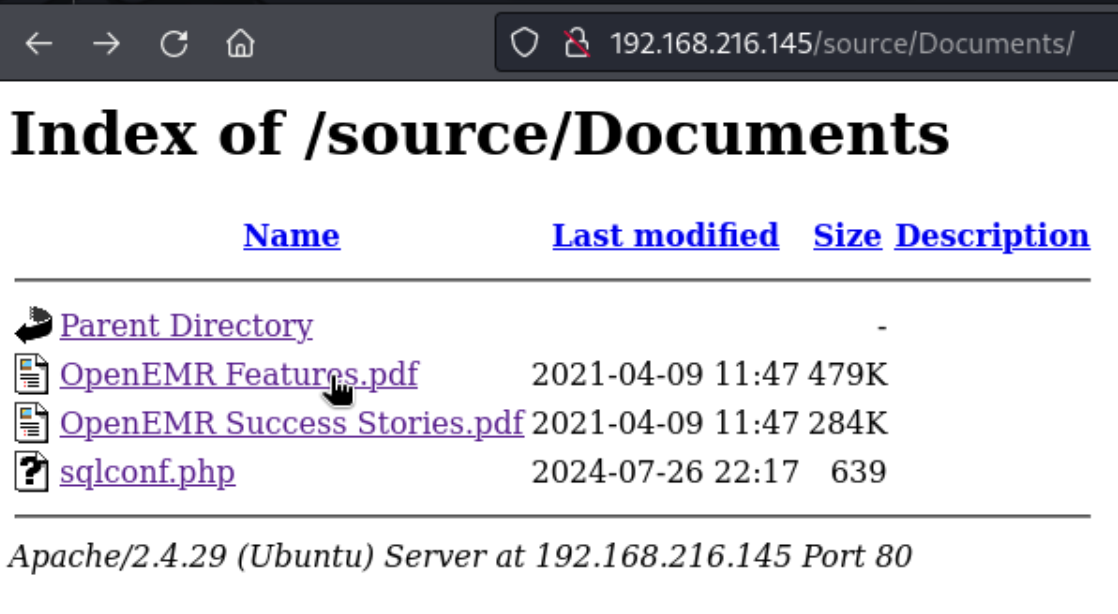Open OpenEMR Success Stories.pdf link
This screenshot has width=1118, height=614.
(292, 423)
